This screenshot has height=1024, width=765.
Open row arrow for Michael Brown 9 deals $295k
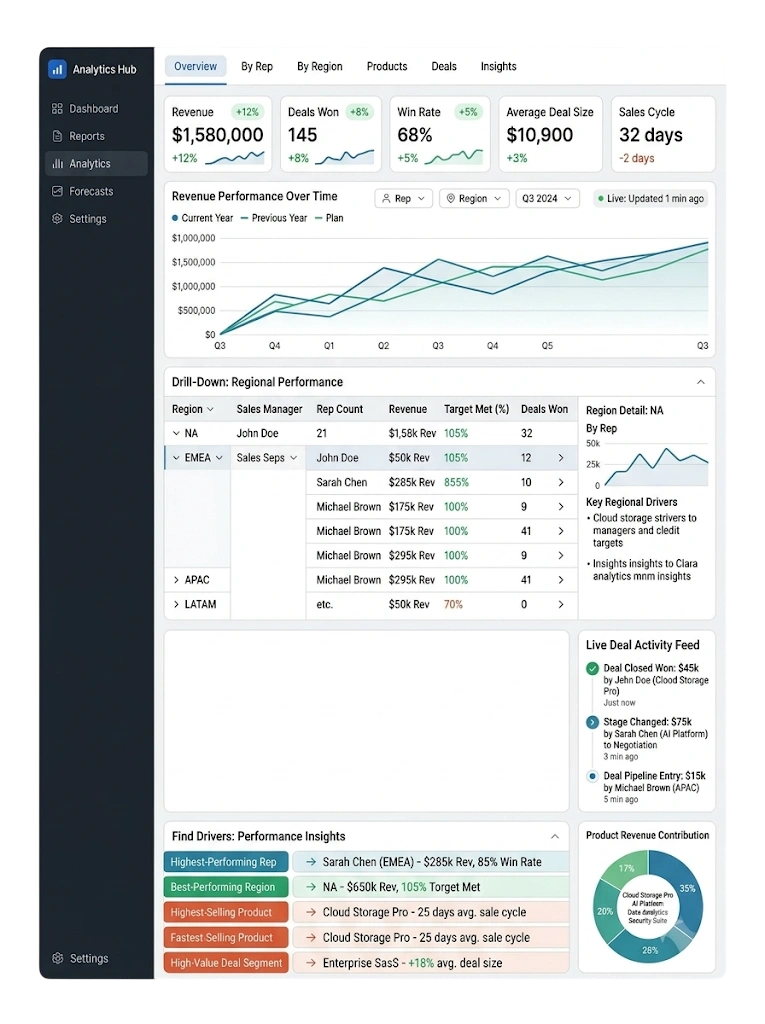coord(561,555)
